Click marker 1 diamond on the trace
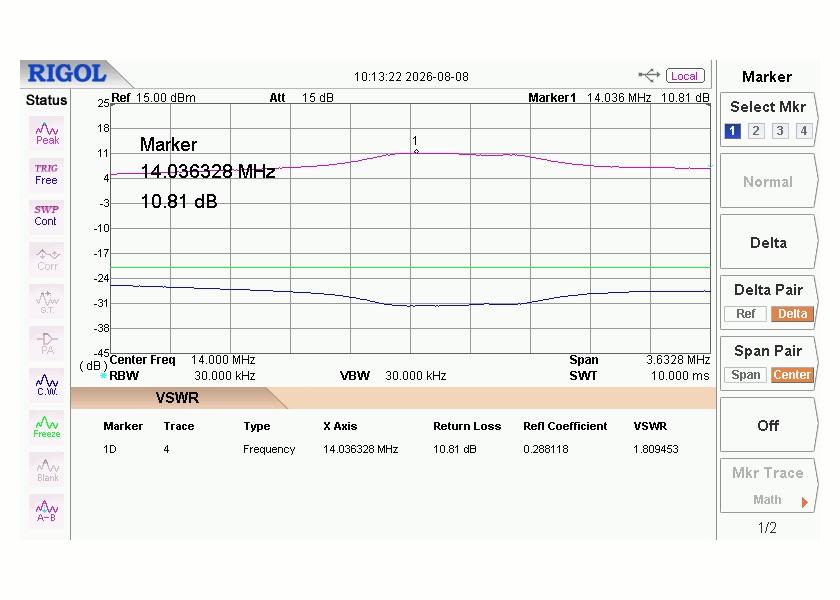 416,152
